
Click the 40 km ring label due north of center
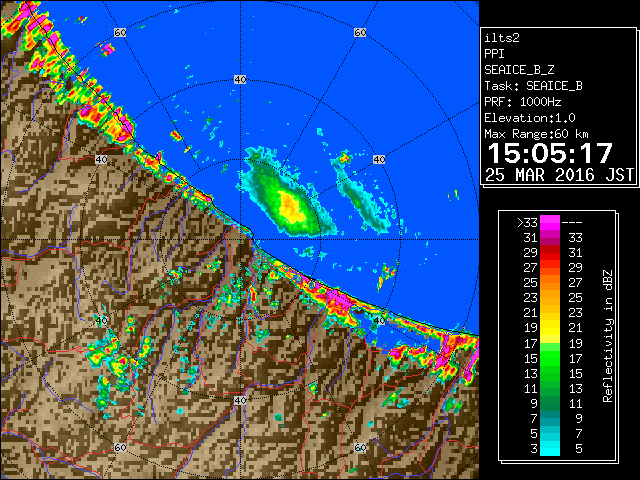(240, 79)
